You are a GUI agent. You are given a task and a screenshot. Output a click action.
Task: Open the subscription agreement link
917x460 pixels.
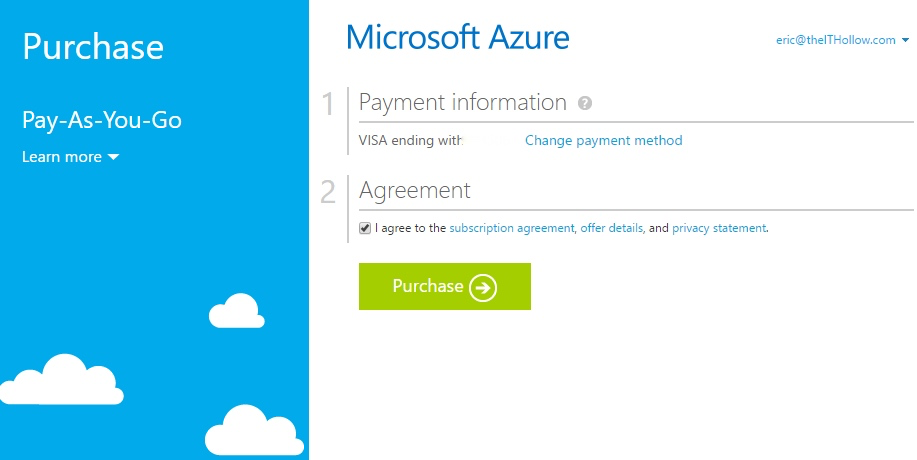tap(511, 228)
